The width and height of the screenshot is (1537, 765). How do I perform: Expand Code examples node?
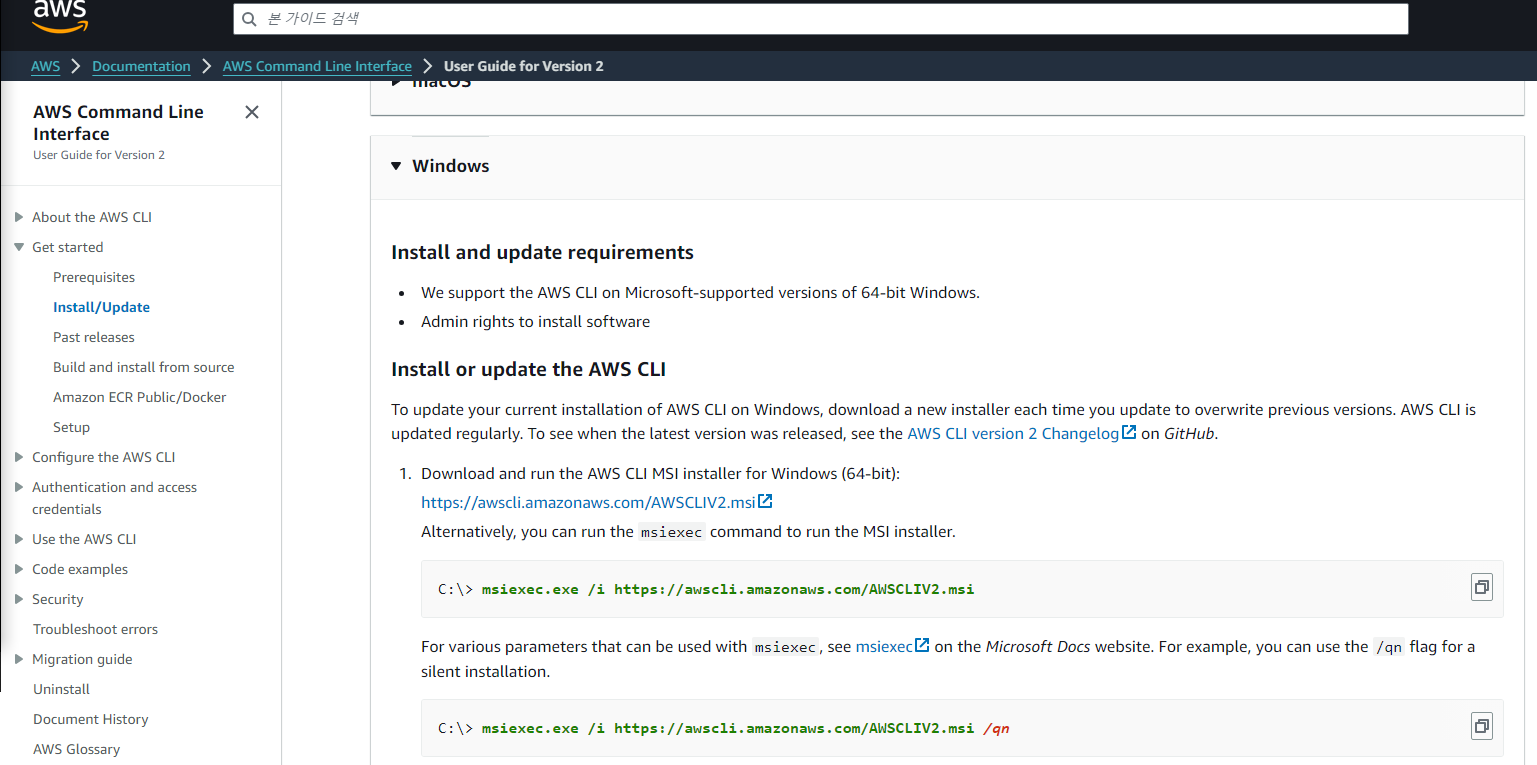click(18, 569)
